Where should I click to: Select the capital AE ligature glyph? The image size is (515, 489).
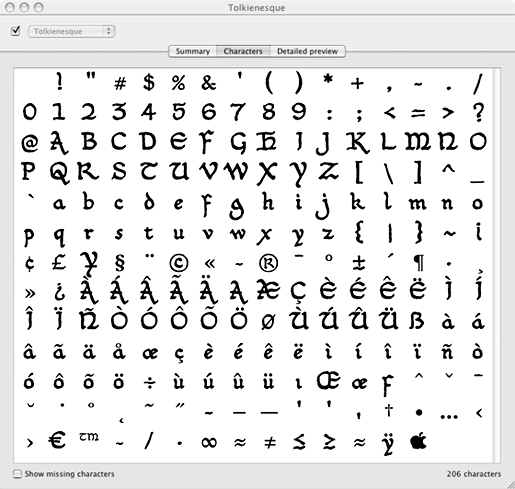[x=269, y=289]
